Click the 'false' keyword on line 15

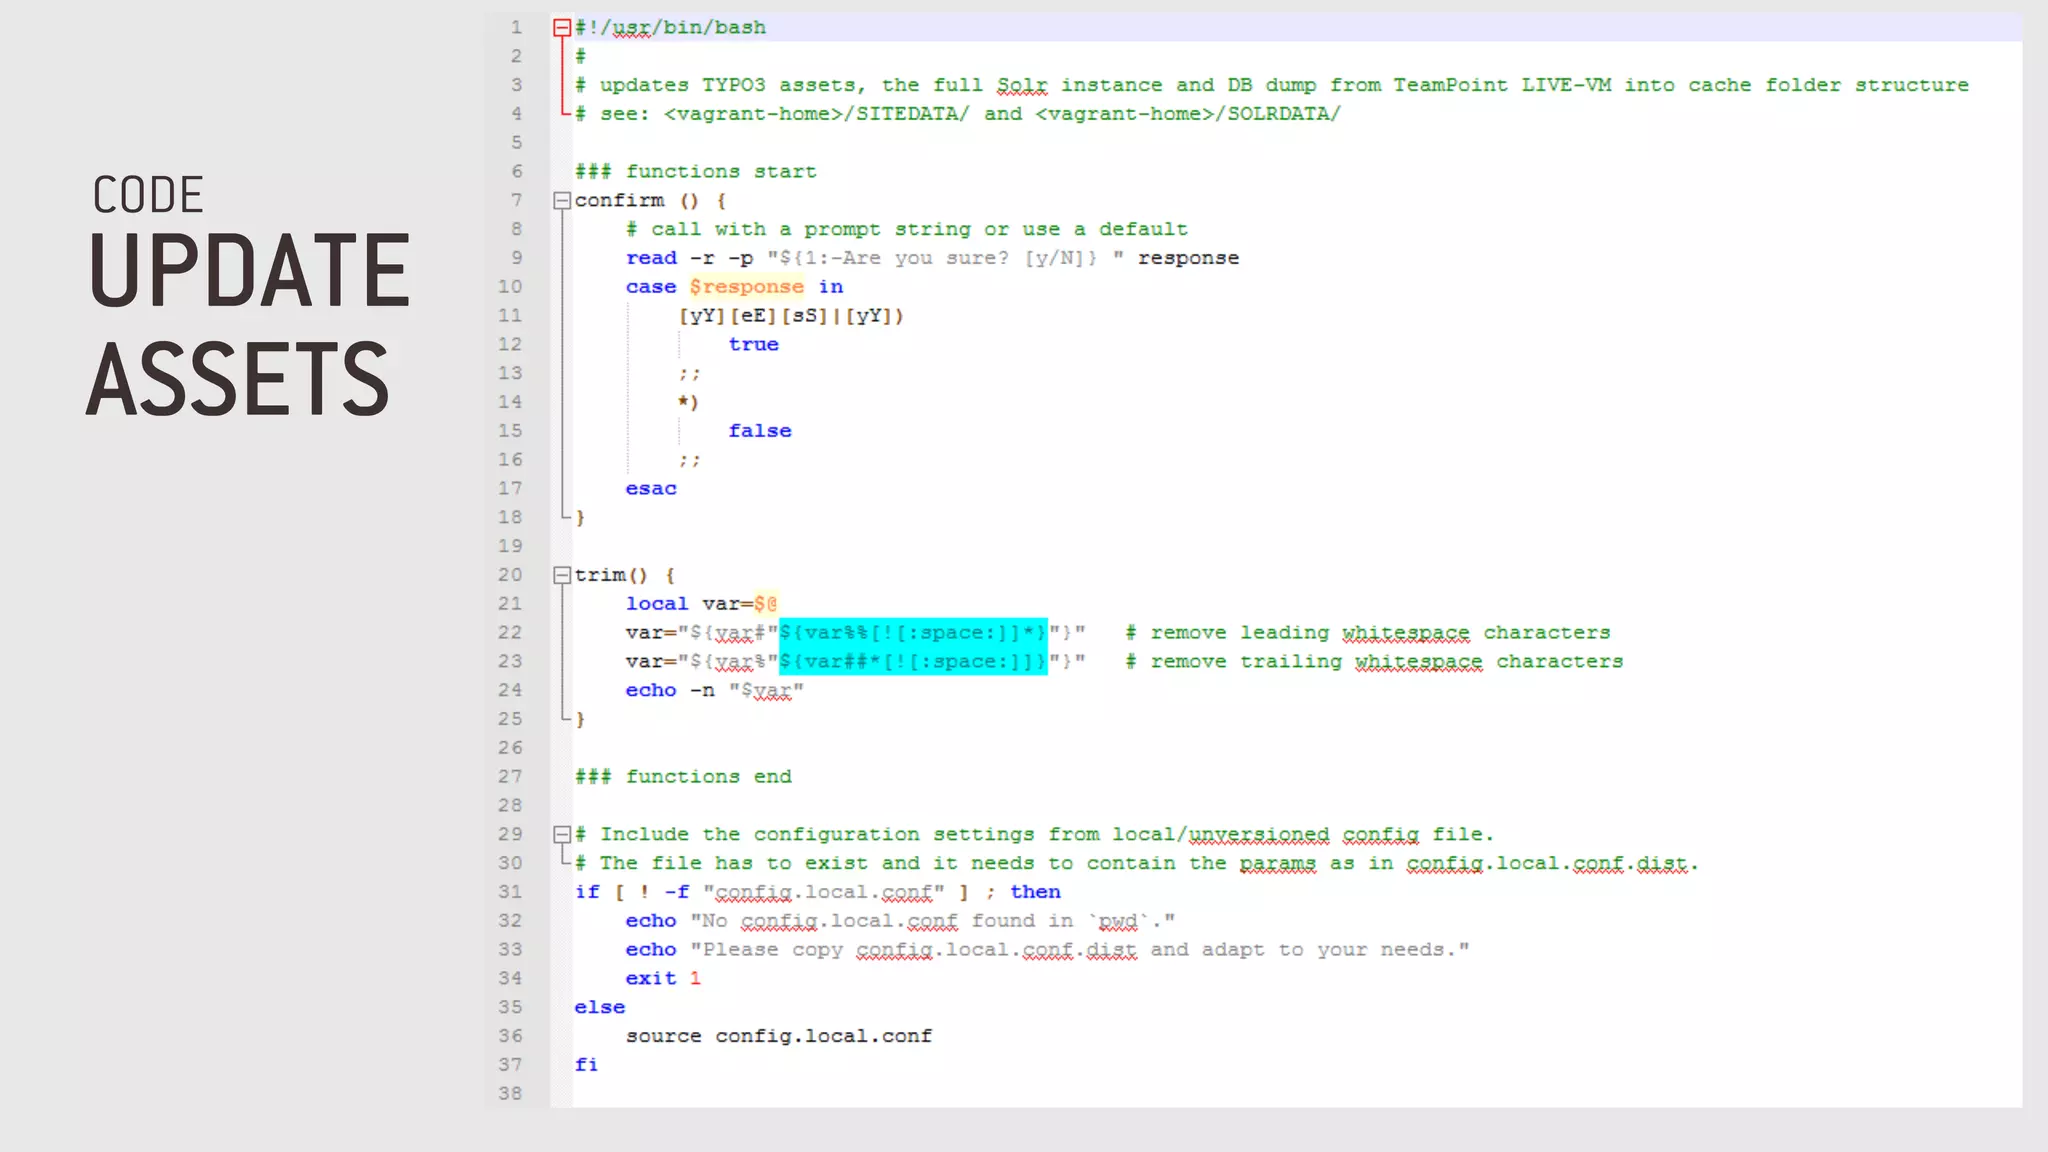click(x=759, y=431)
